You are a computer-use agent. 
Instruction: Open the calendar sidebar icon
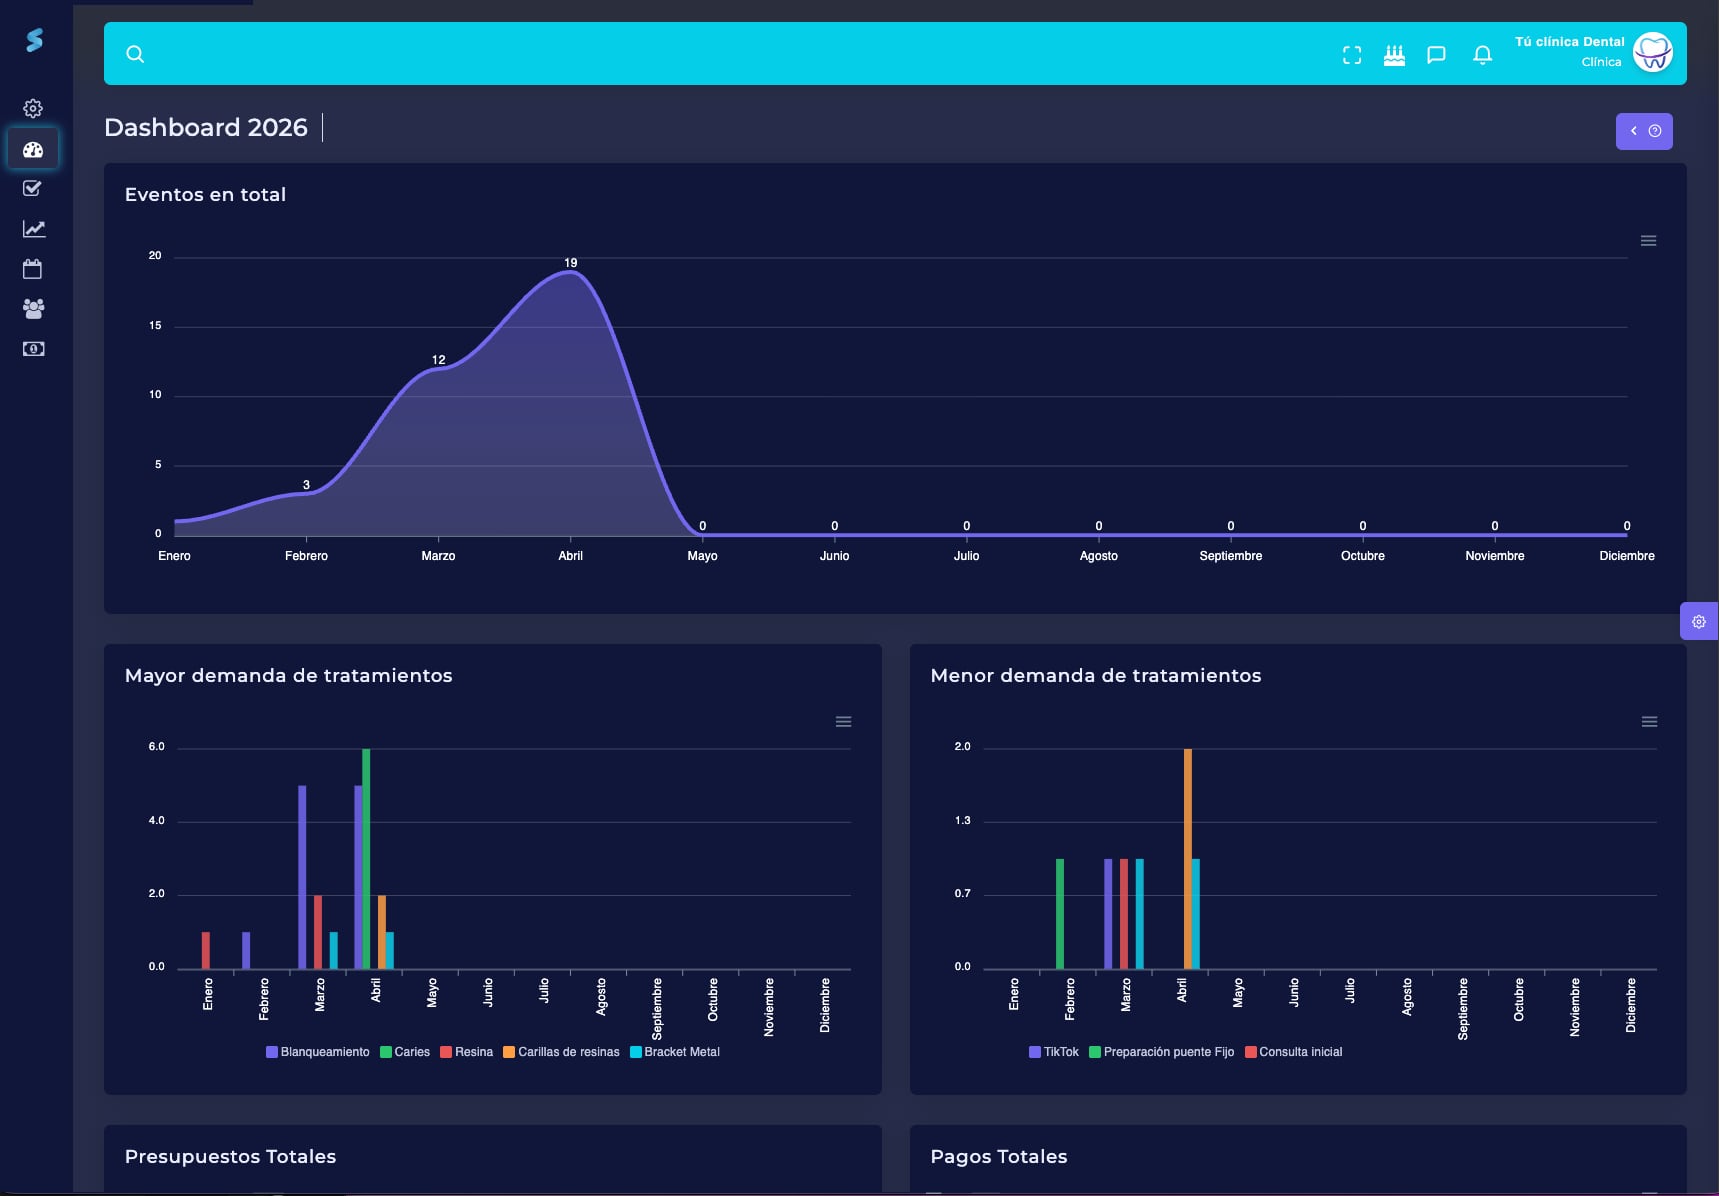(32, 269)
